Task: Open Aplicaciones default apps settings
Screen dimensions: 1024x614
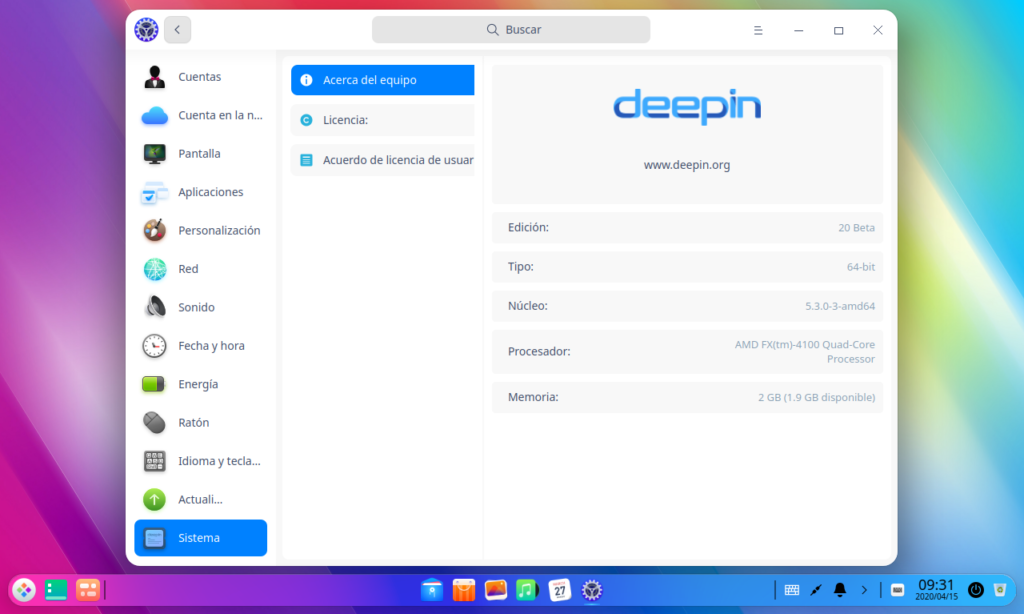Action: 200,193
